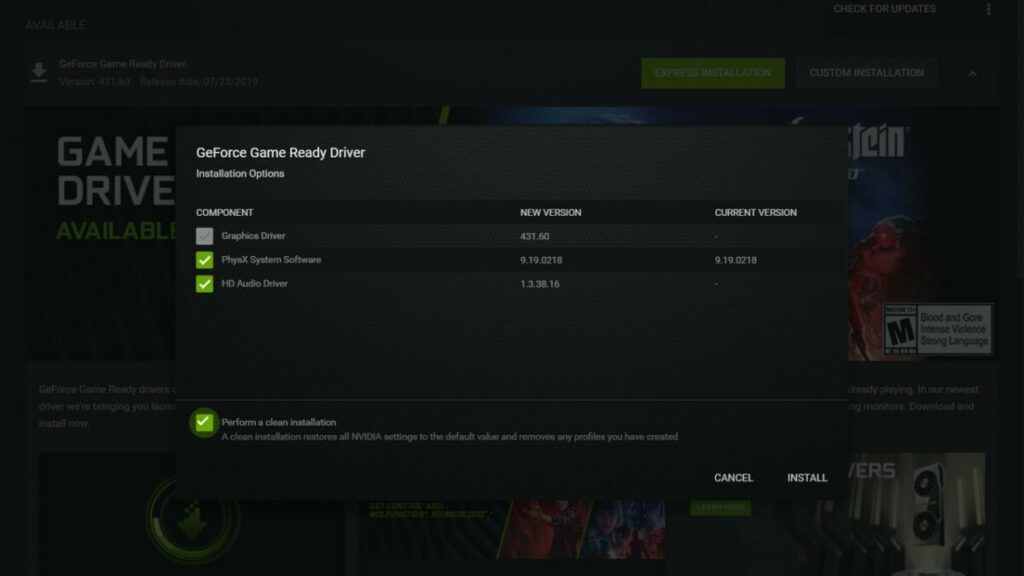Click GeForce Game Ready Driver dialog title
Image resolution: width=1024 pixels, height=576 pixels.
pyautogui.click(x=280, y=153)
